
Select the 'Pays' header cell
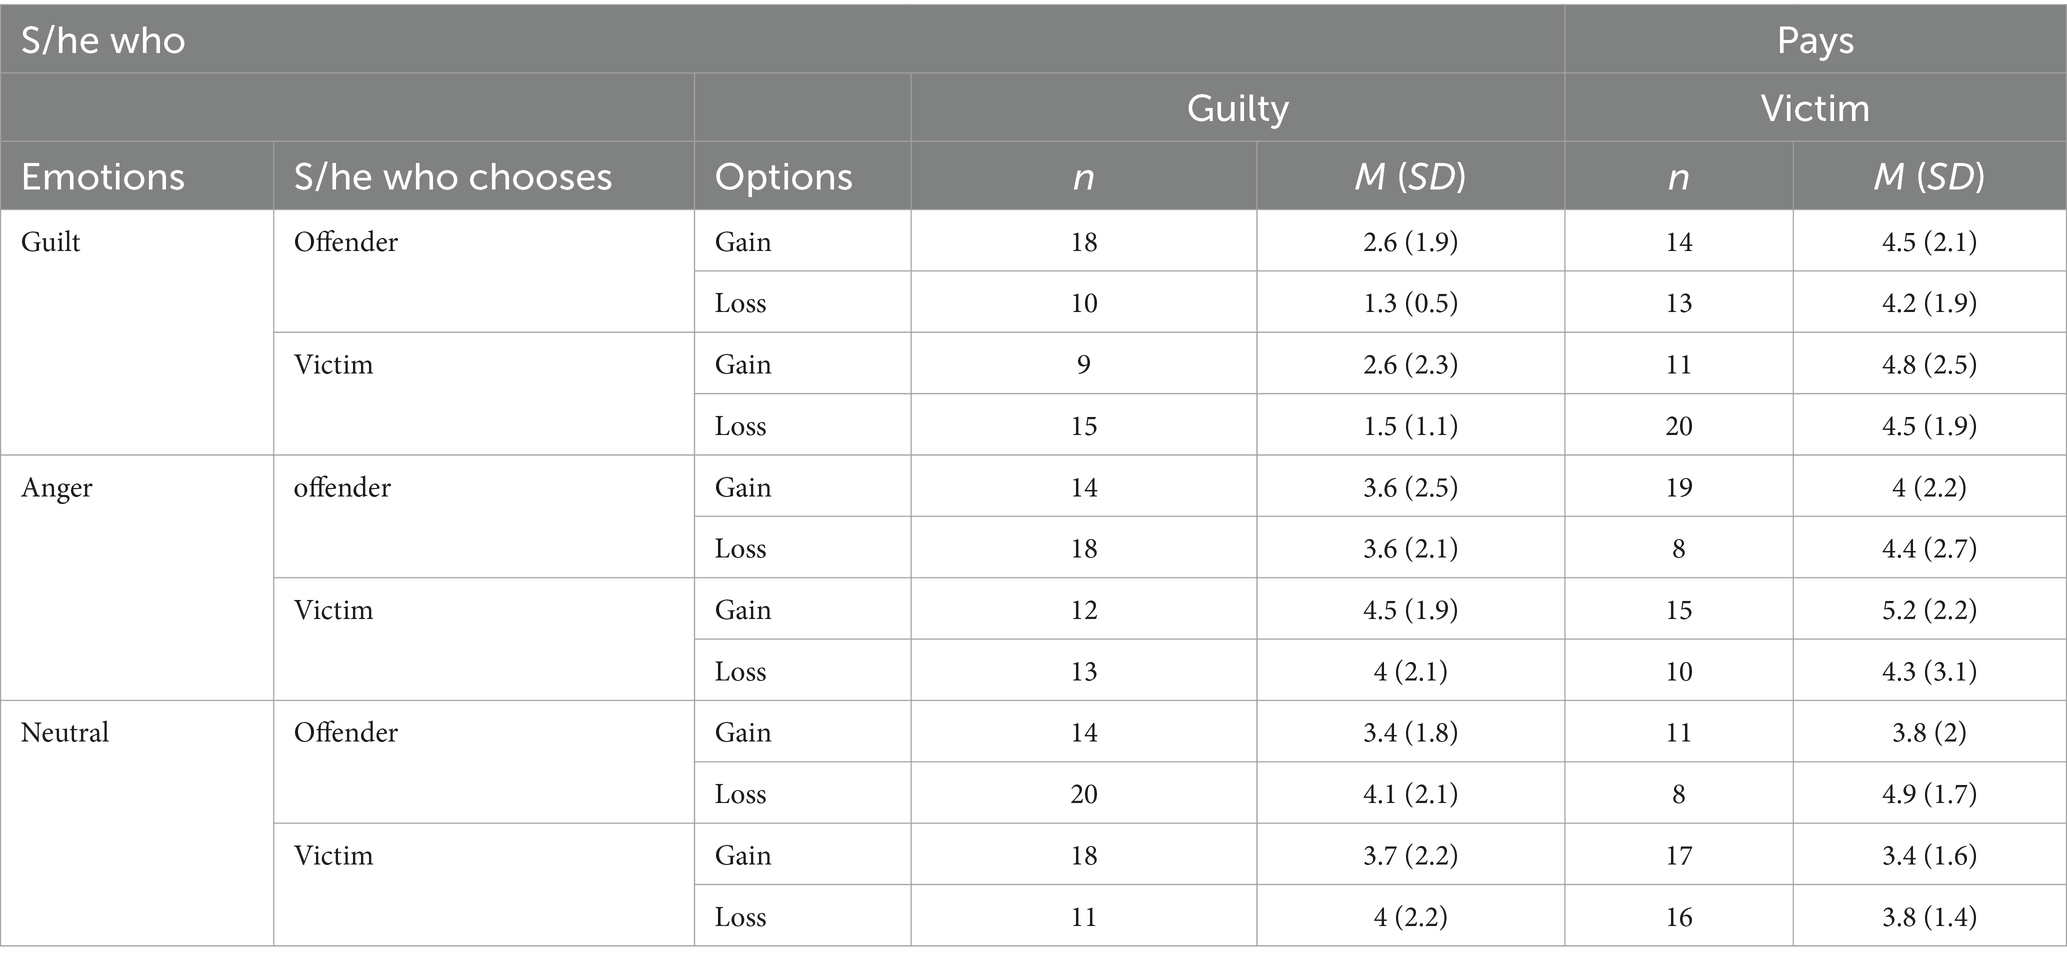pos(1815,40)
